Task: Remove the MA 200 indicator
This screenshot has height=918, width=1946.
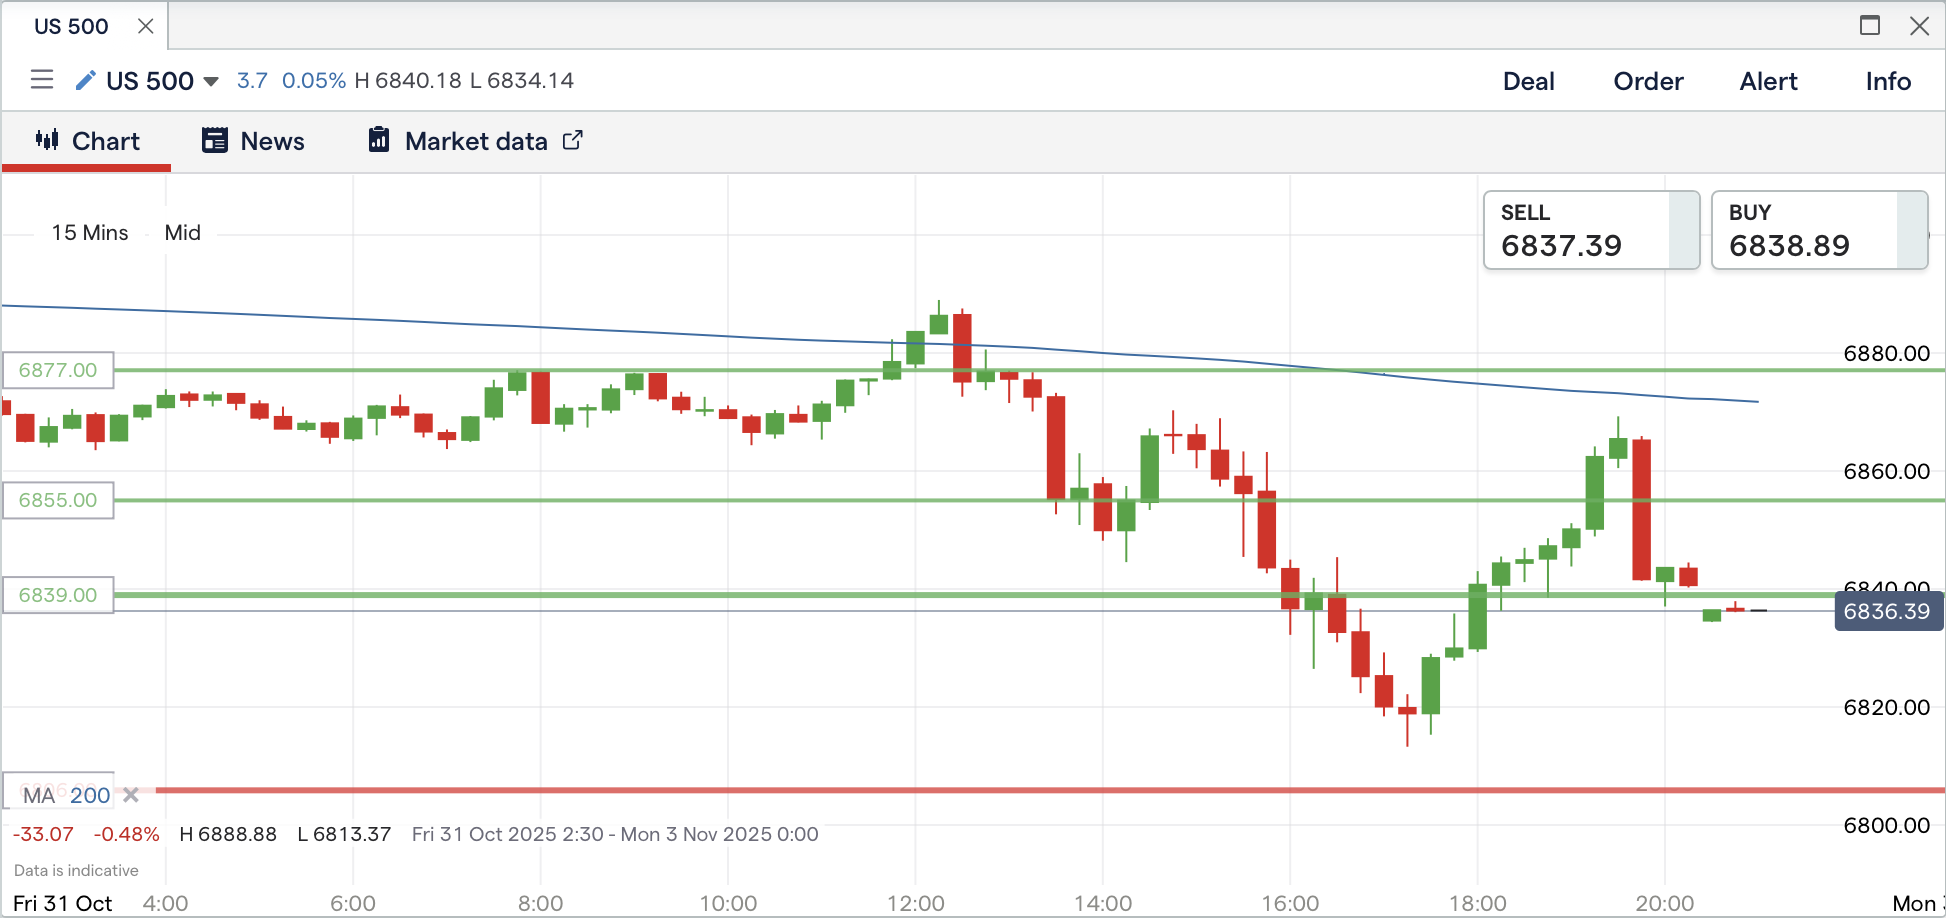Action: [131, 796]
